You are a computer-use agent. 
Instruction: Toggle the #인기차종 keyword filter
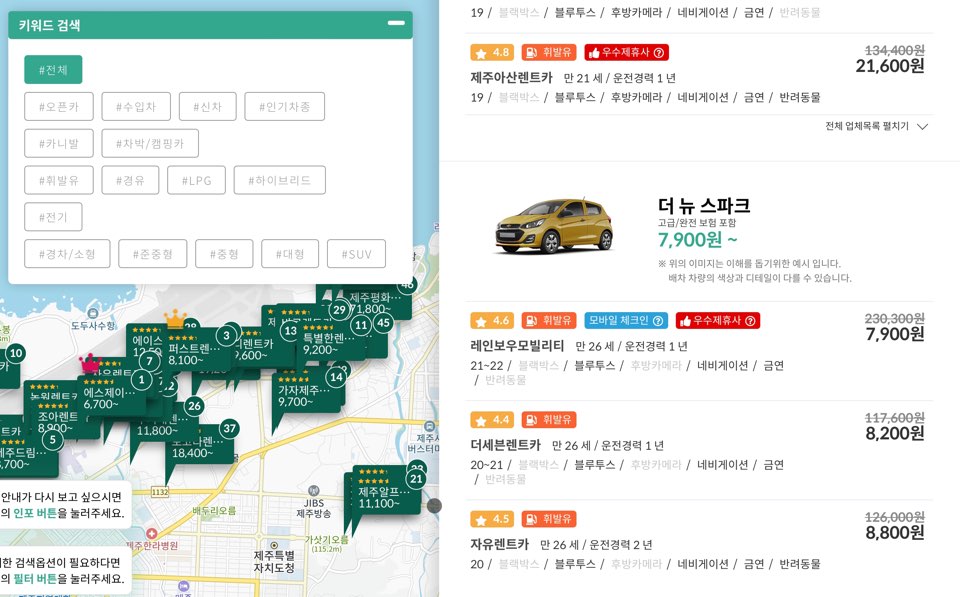pyautogui.click(x=285, y=107)
